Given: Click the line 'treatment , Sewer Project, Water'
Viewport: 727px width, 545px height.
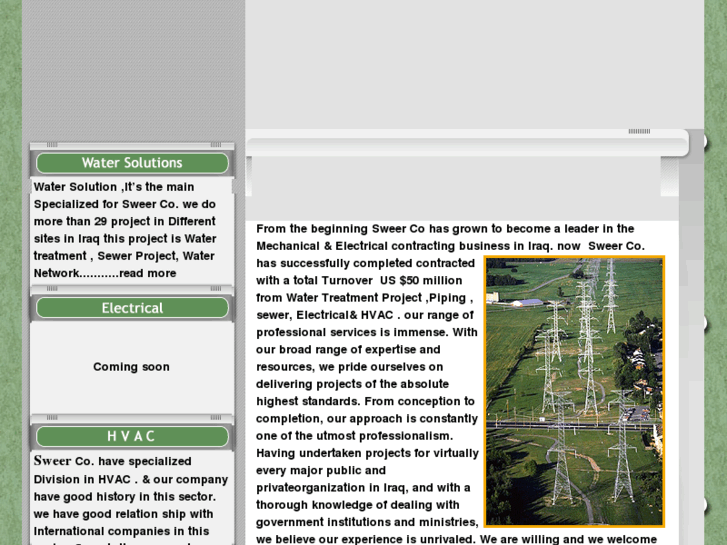Looking at the screenshot, I should pyautogui.click(x=124, y=256).
